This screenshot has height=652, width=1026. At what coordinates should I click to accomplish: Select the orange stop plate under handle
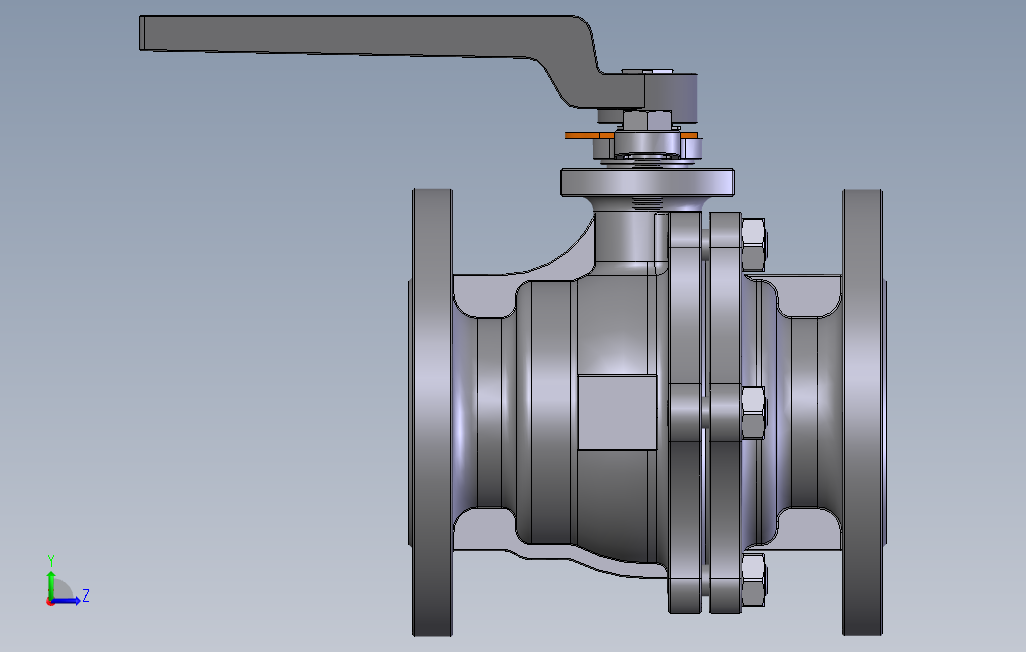[x=589, y=136]
